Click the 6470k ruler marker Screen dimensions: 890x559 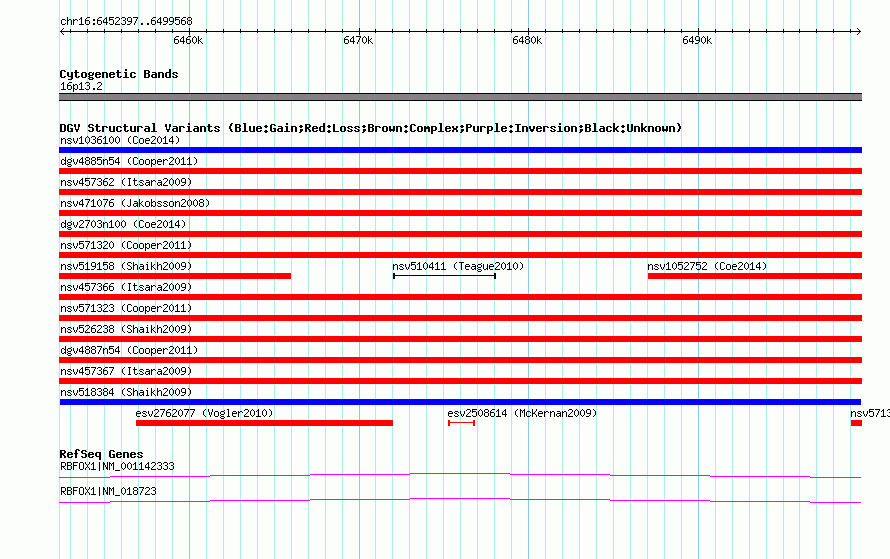(x=358, y=40)
